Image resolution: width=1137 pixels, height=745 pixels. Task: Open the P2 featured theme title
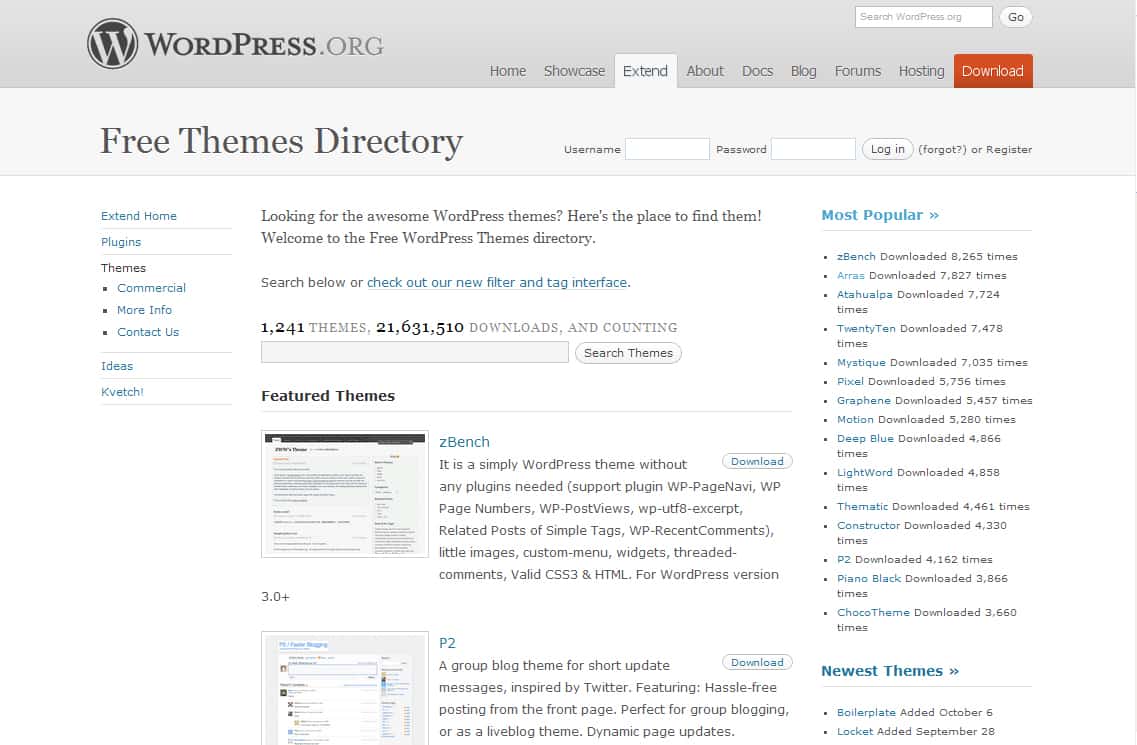[447, 643]
